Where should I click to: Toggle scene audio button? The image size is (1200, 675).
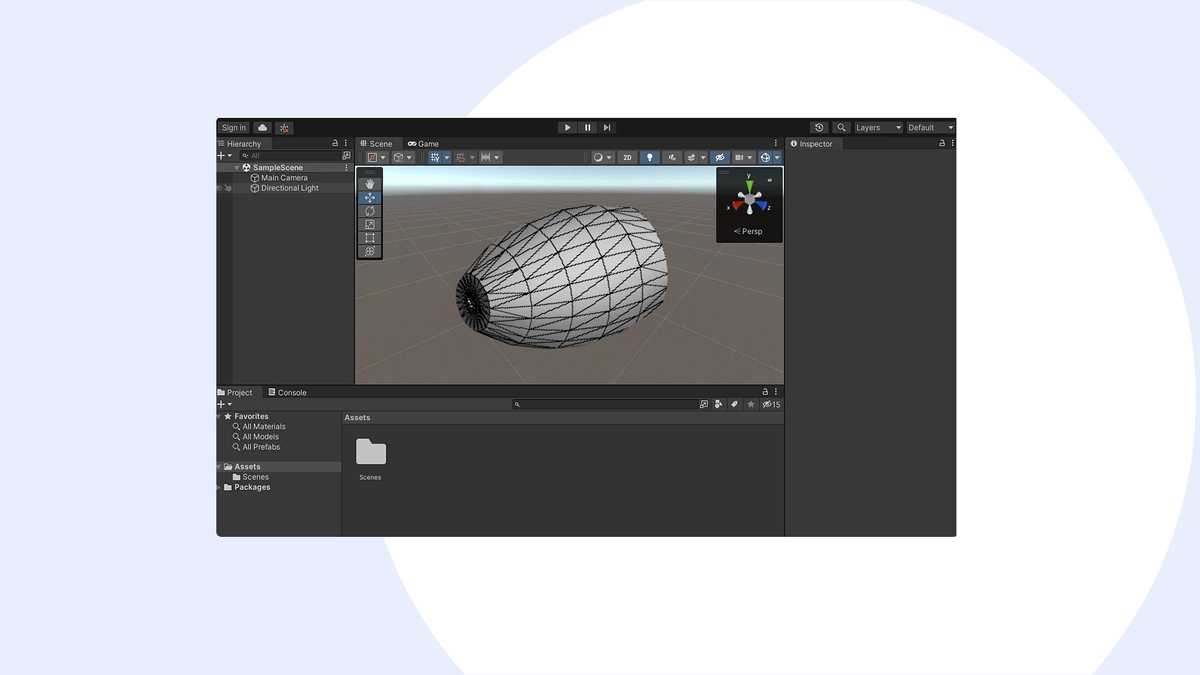(x=673, y=157)
